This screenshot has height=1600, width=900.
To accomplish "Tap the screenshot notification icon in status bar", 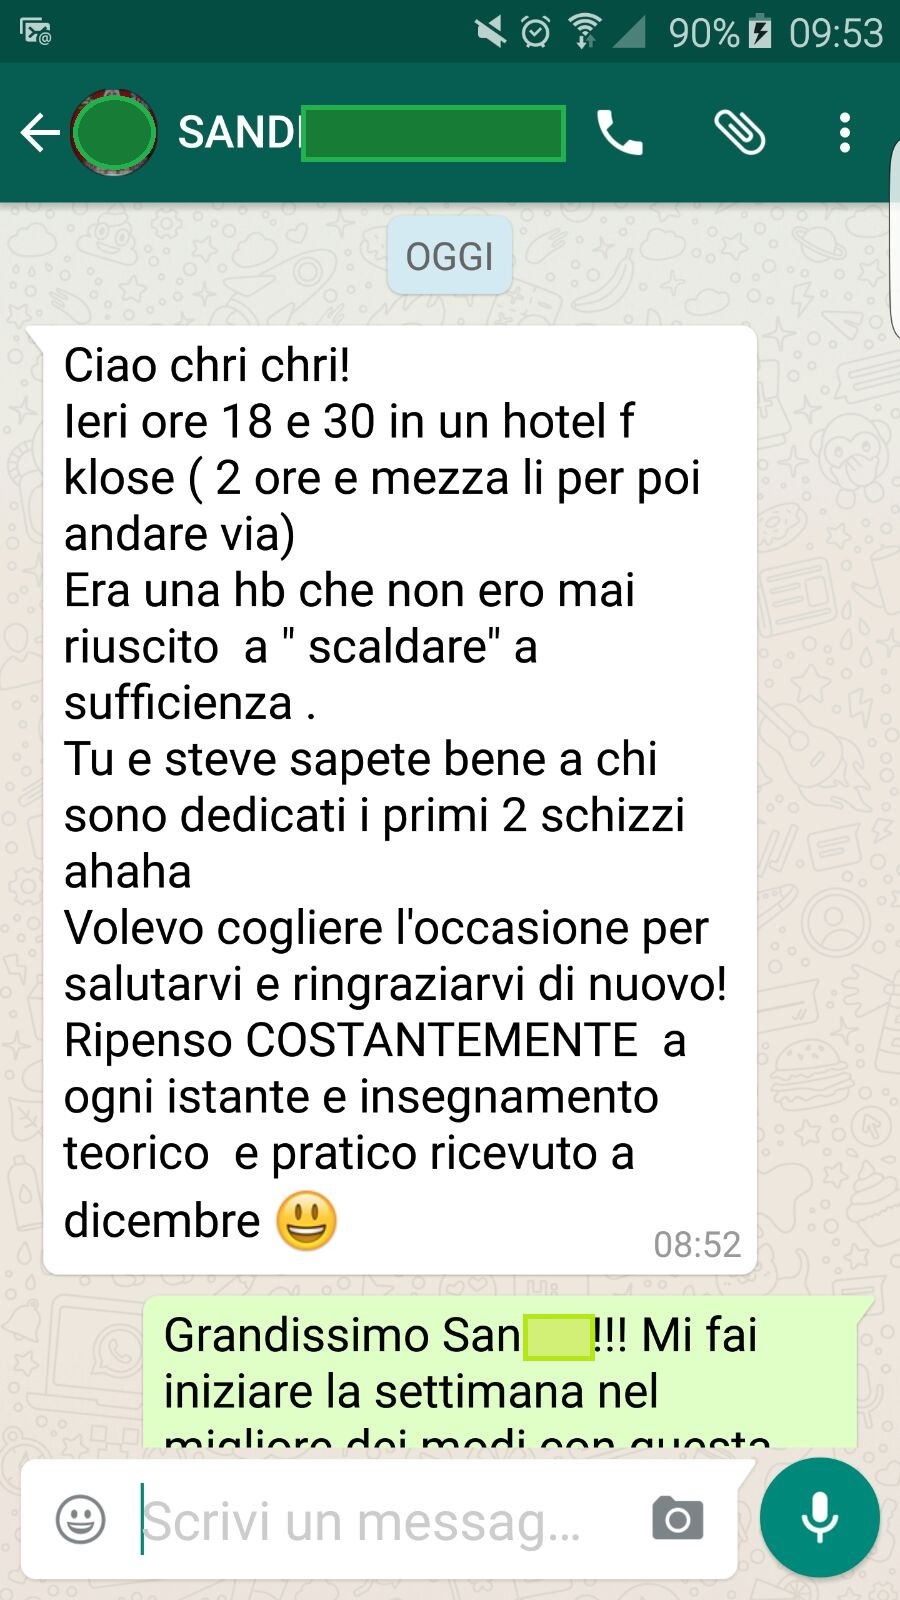I will [x=35, y=32].
